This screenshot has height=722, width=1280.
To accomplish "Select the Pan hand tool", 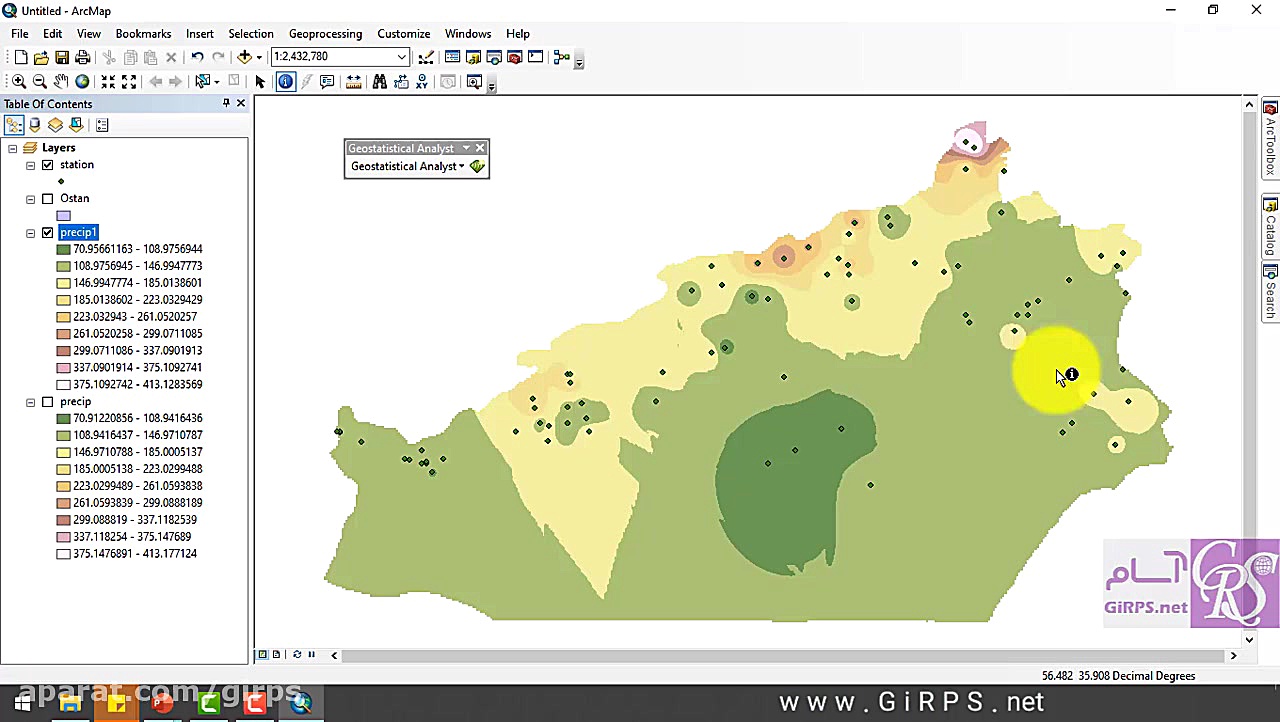I will point(61,82).
